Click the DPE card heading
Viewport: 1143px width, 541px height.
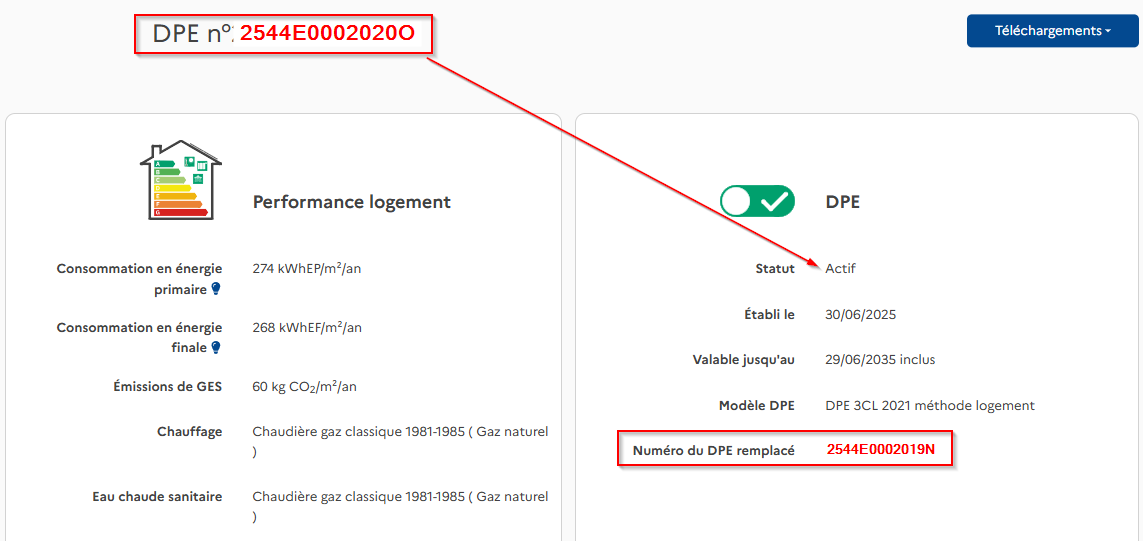(x=843, y=202)
